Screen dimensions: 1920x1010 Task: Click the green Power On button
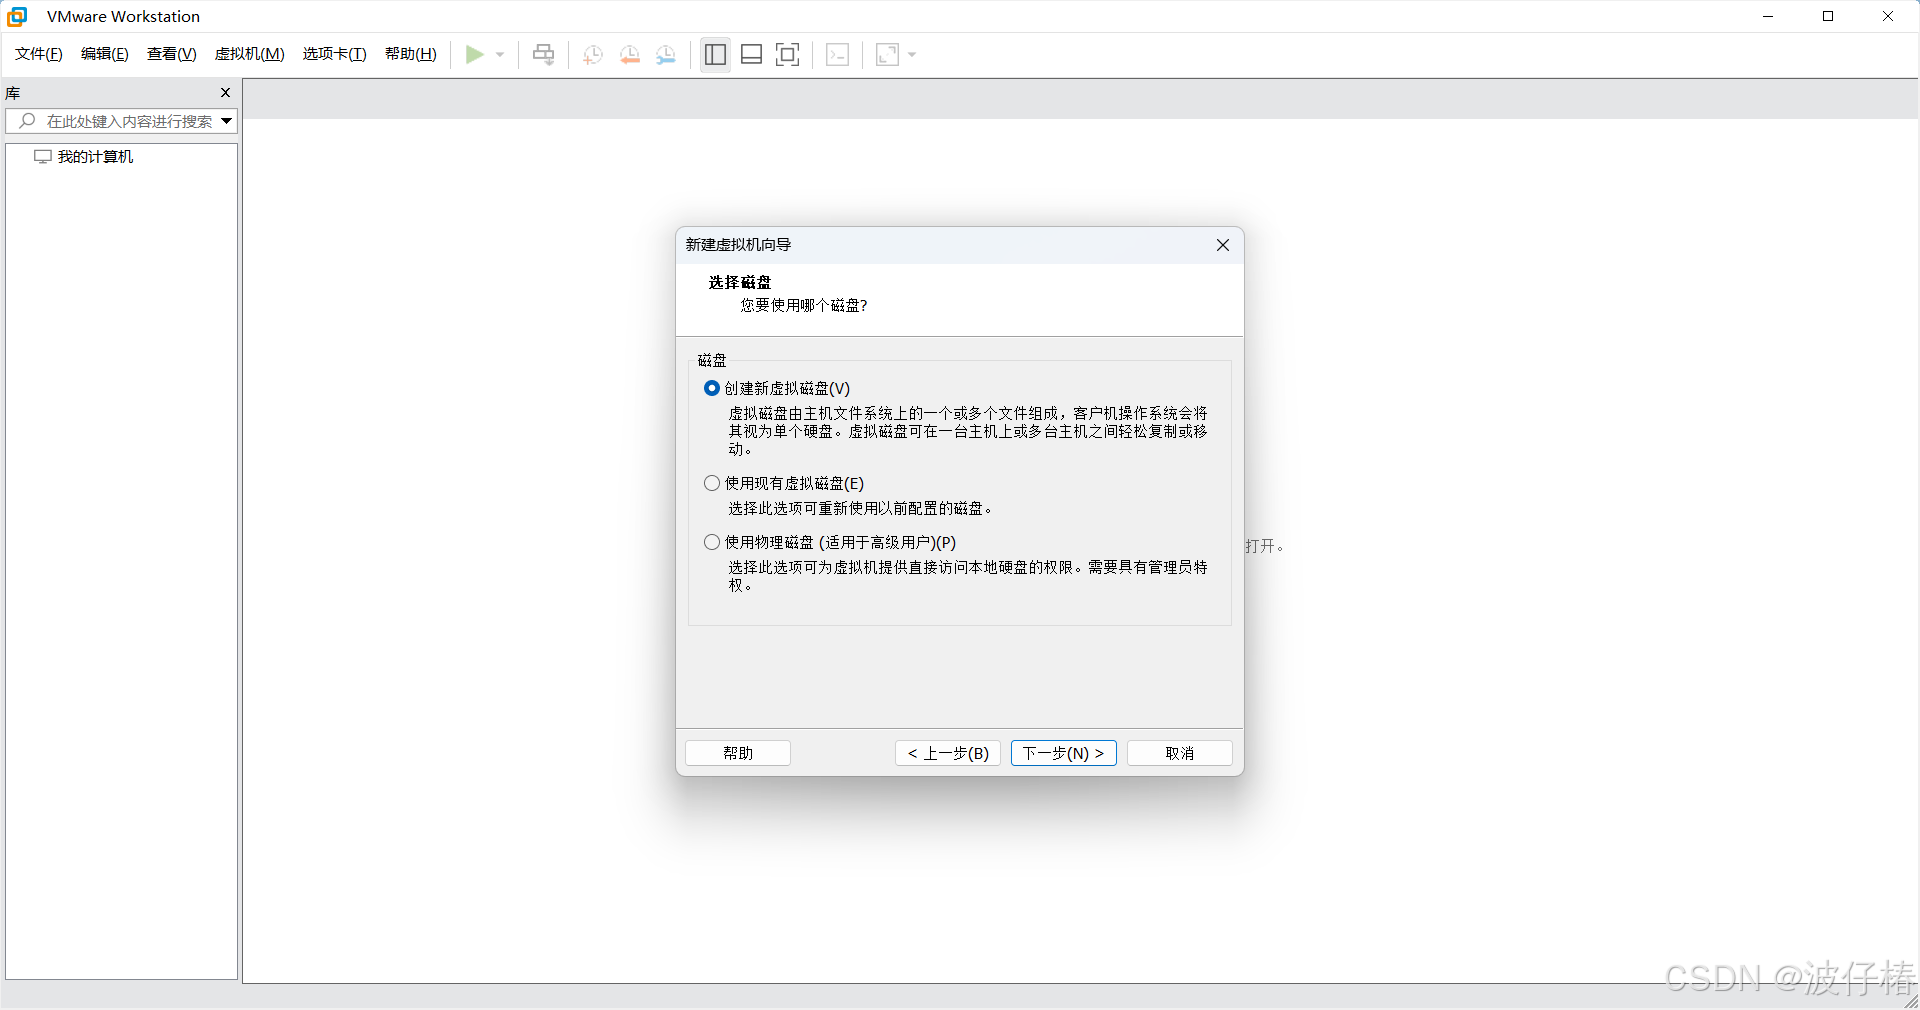click(475, 55)
